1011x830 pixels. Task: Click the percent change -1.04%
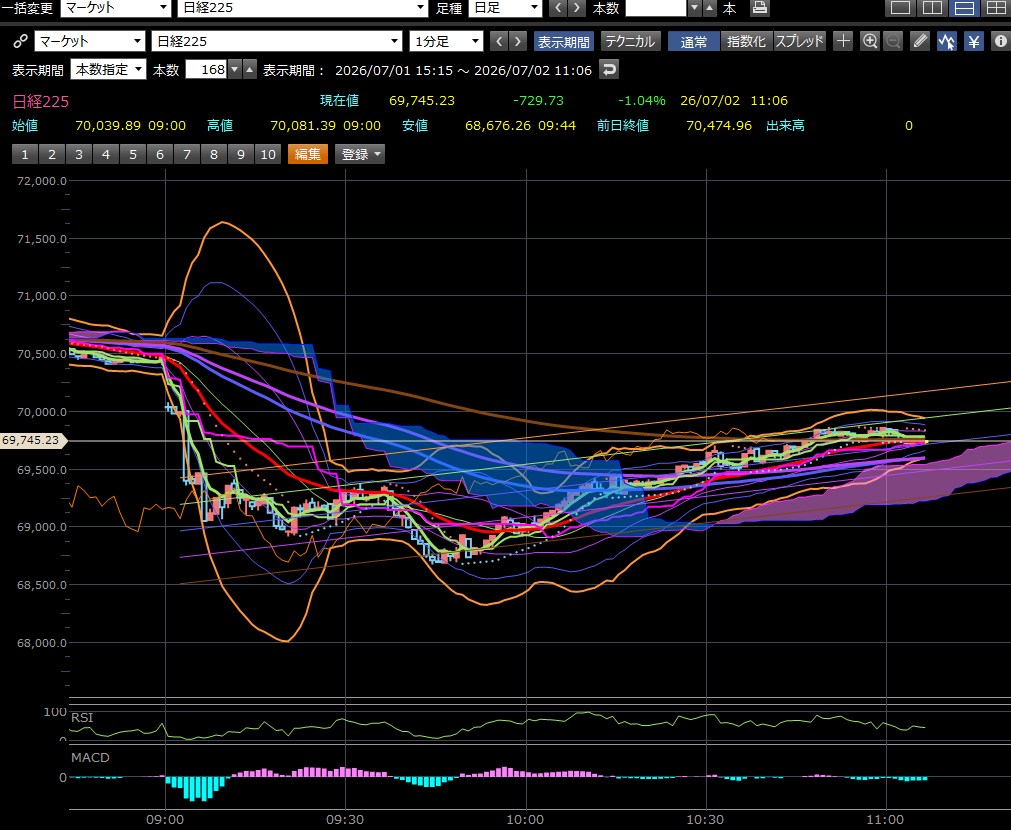tap(642, 101)
